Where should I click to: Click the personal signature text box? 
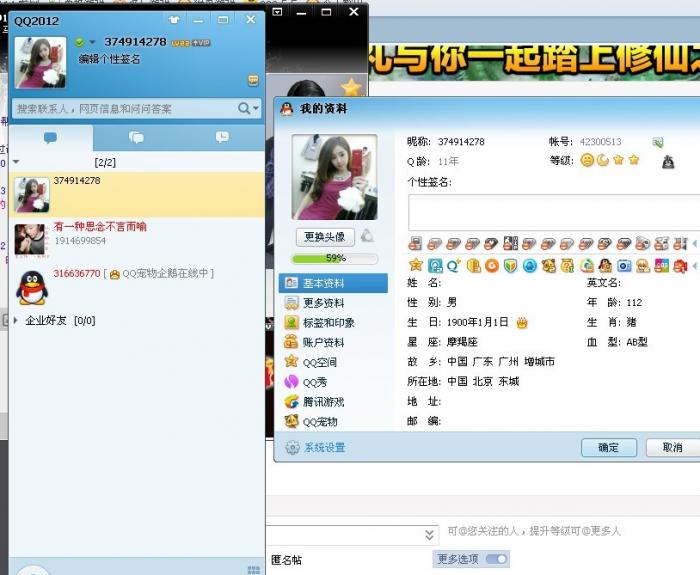point(554,212)
